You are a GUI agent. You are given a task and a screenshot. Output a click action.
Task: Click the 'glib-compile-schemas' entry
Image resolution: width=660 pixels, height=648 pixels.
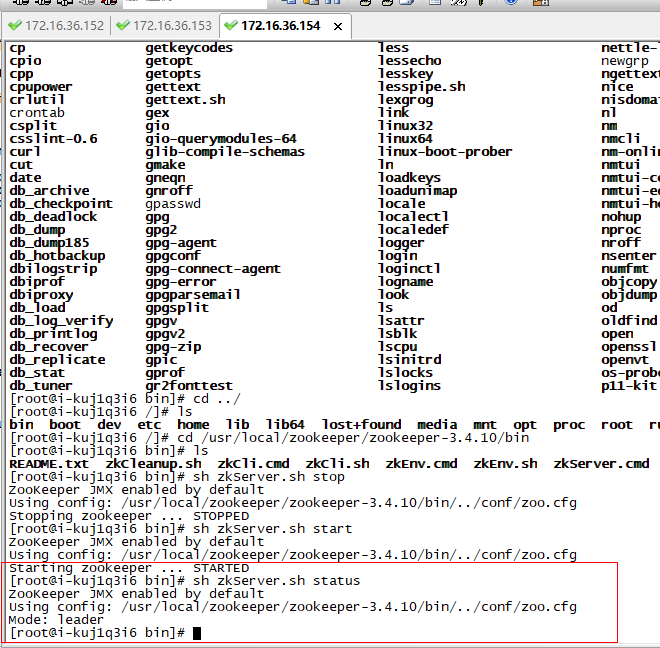(225, 152)
